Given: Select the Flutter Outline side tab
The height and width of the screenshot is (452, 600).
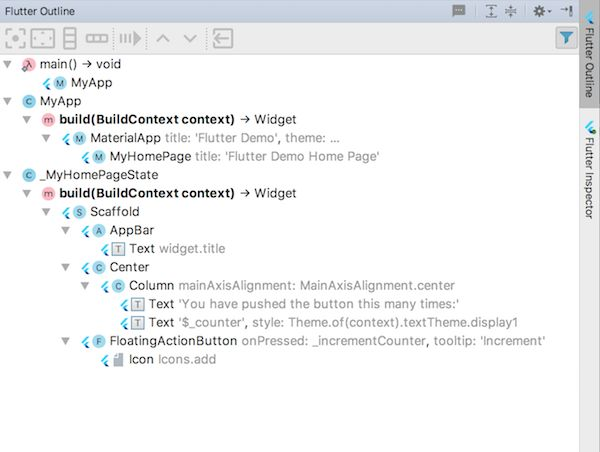Looking at the screenshot, I should point(590,54).
